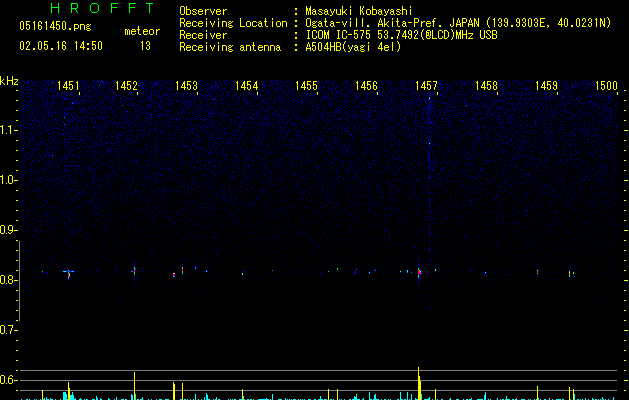Click the 1458 time marker
Screen dimensions: 629x400
[x=486, y=86]
